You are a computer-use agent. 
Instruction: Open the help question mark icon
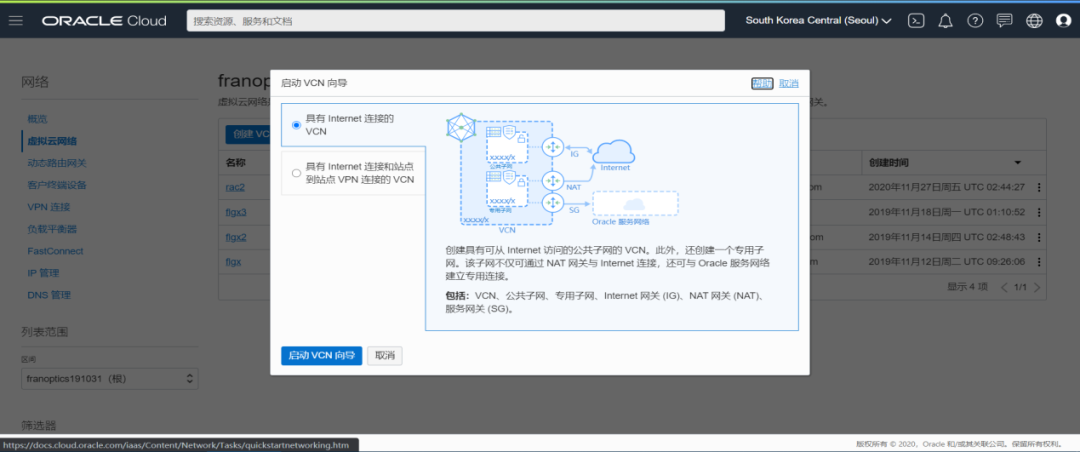975,21
